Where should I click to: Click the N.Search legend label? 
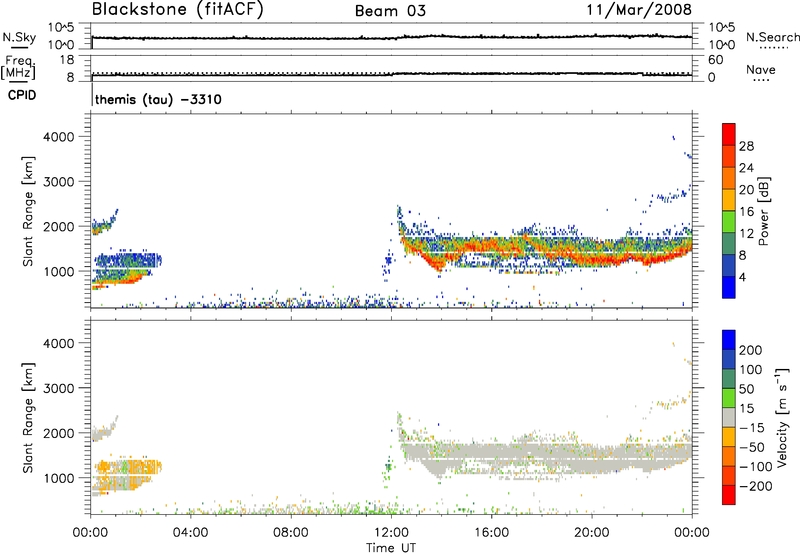pyautogui.click(x=772, y=37)
